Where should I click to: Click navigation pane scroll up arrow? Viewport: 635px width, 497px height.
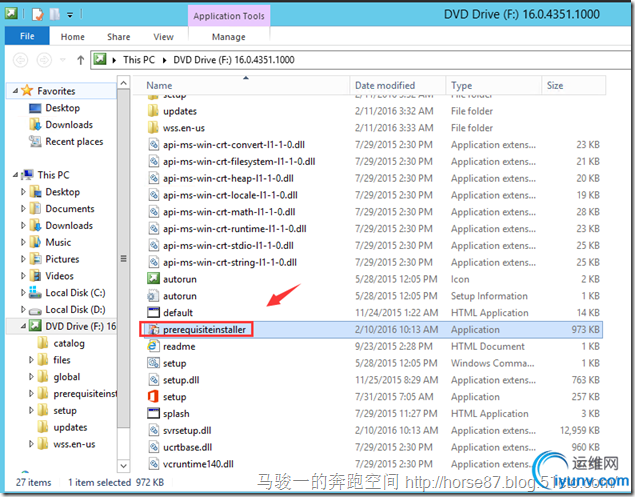pos(124,83)
